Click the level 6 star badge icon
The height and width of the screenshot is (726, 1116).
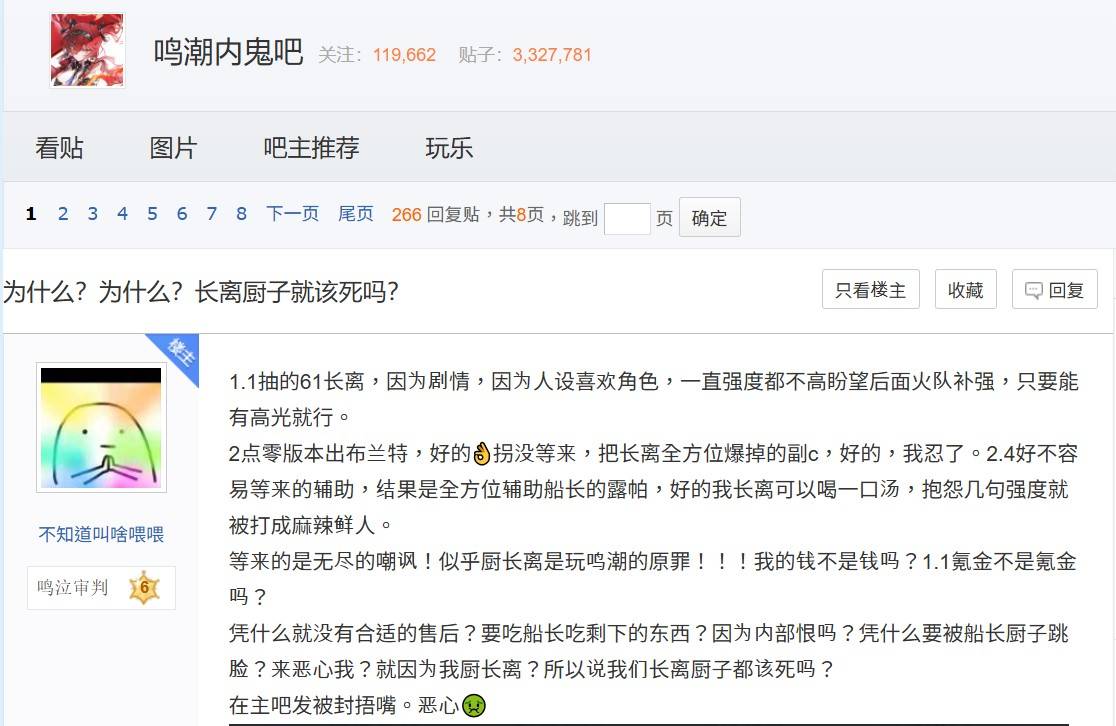coord(144,588)
